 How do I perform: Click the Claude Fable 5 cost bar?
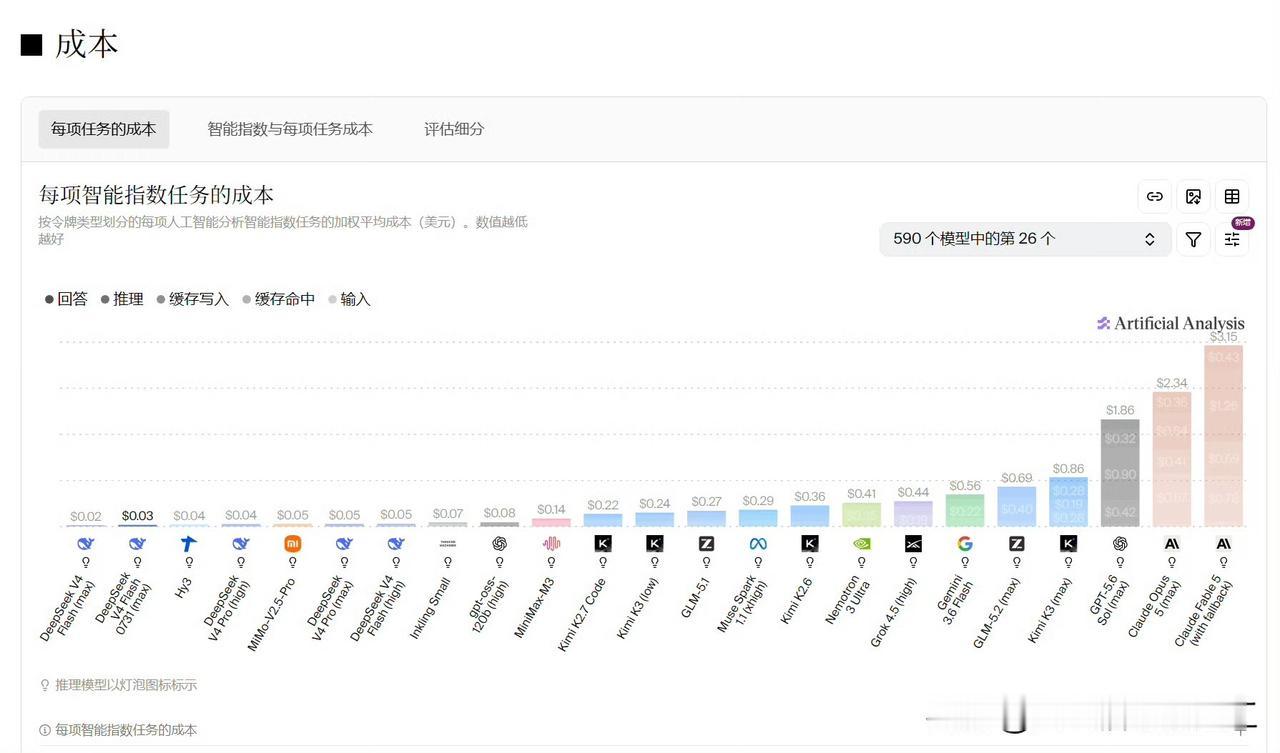[x=1224, y=436]
